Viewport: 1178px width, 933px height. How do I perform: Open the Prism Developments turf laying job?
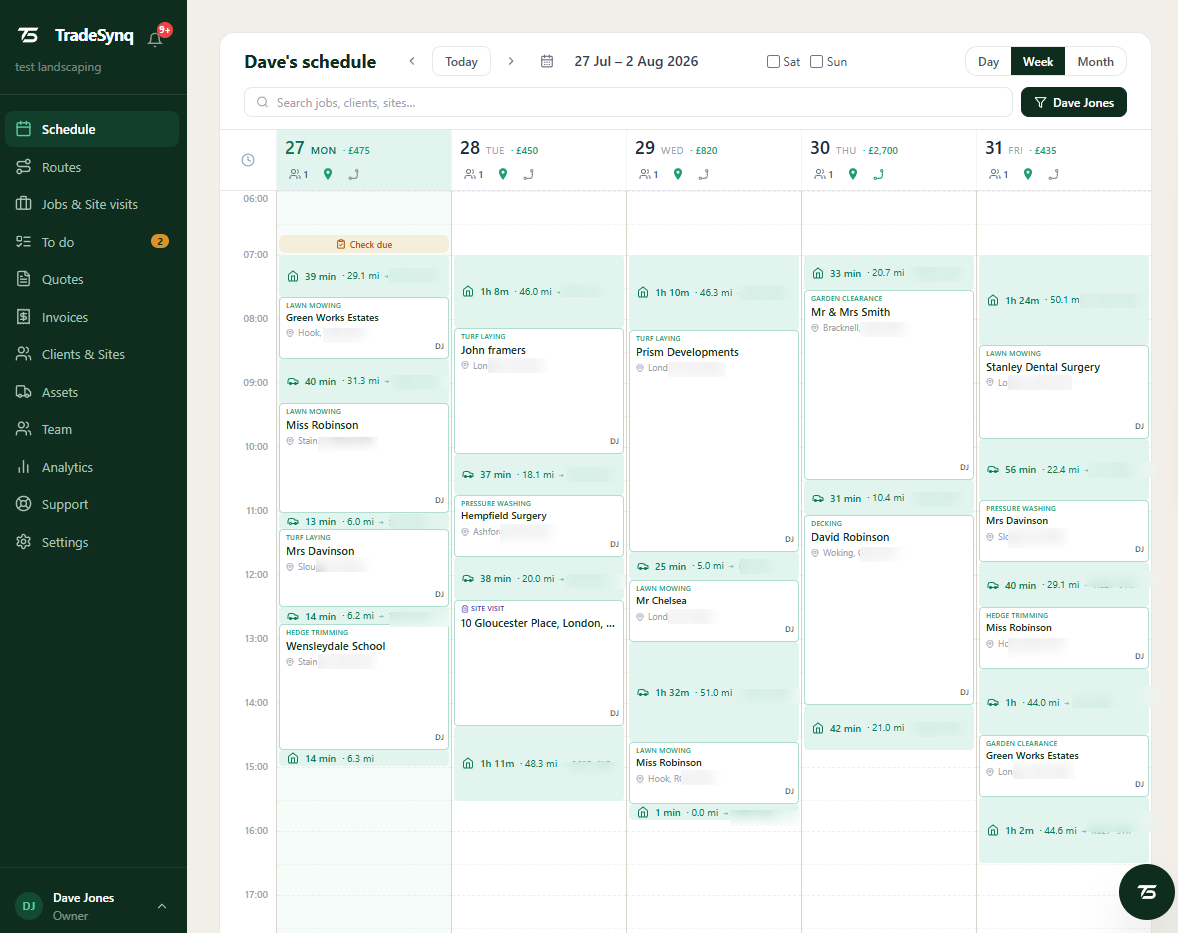pos(714,441)
